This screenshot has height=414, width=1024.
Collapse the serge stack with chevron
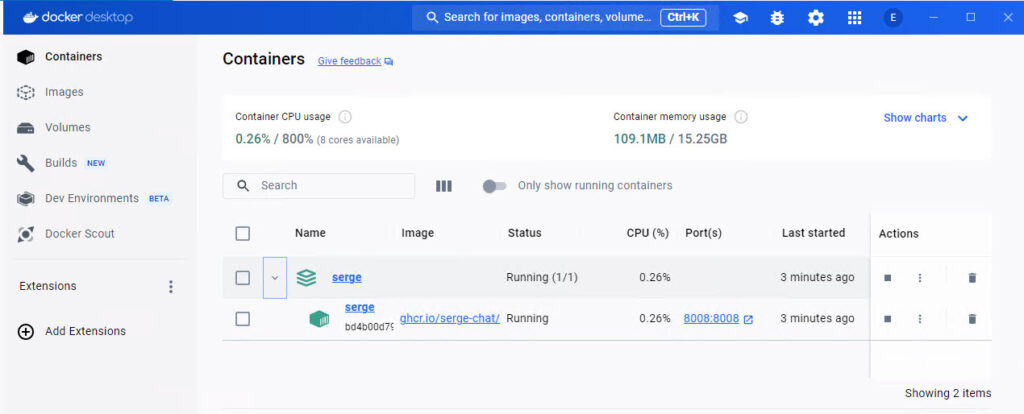click(x=274, y=278)
